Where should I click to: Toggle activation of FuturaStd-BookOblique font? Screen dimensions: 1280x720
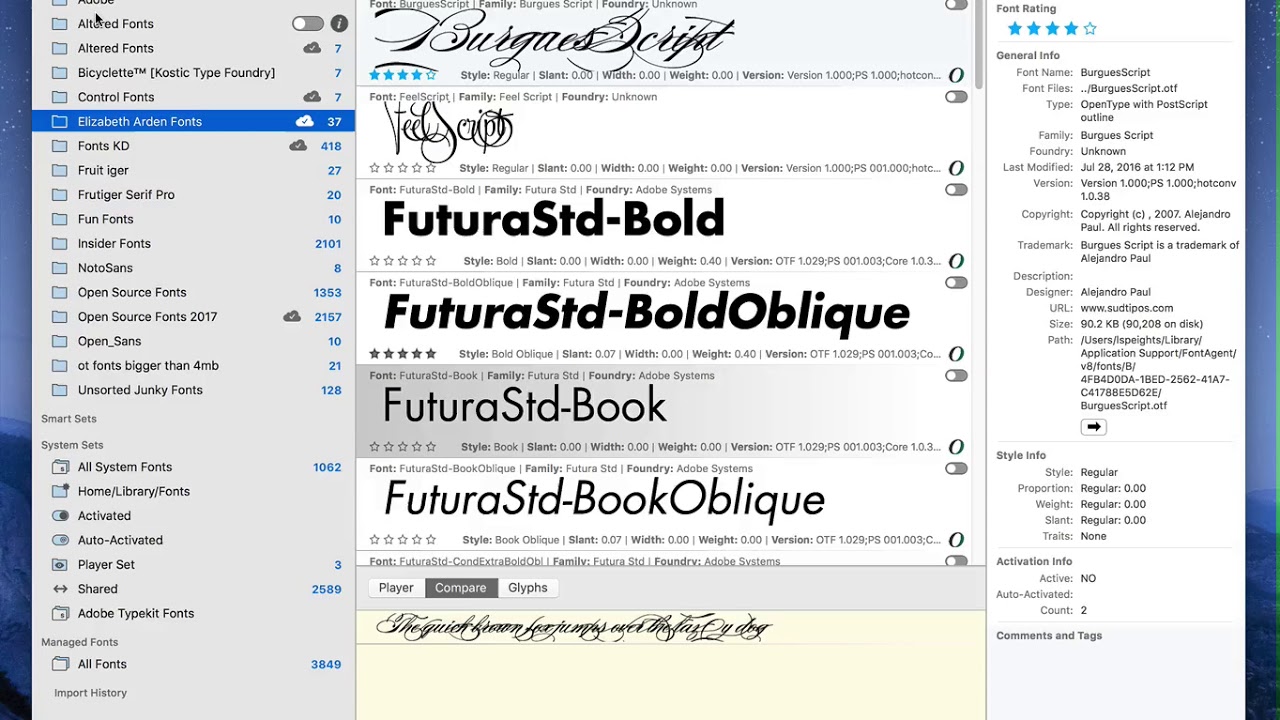956,469
